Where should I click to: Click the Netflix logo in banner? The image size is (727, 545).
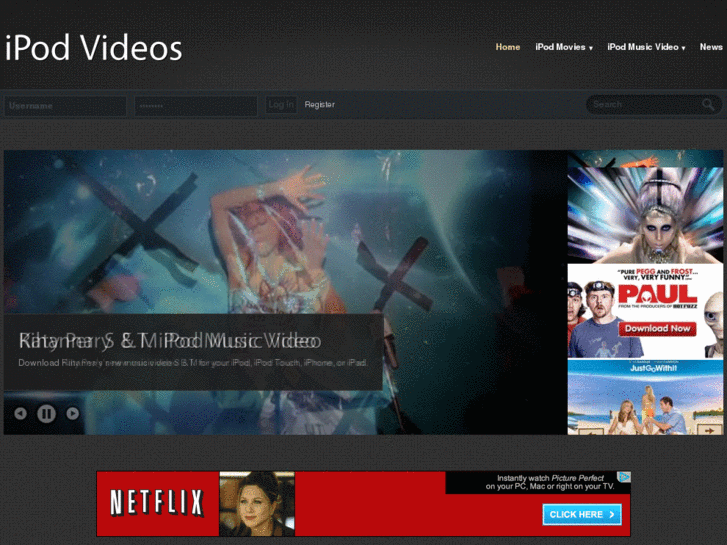pyautogui.click(x=157, y=503)
